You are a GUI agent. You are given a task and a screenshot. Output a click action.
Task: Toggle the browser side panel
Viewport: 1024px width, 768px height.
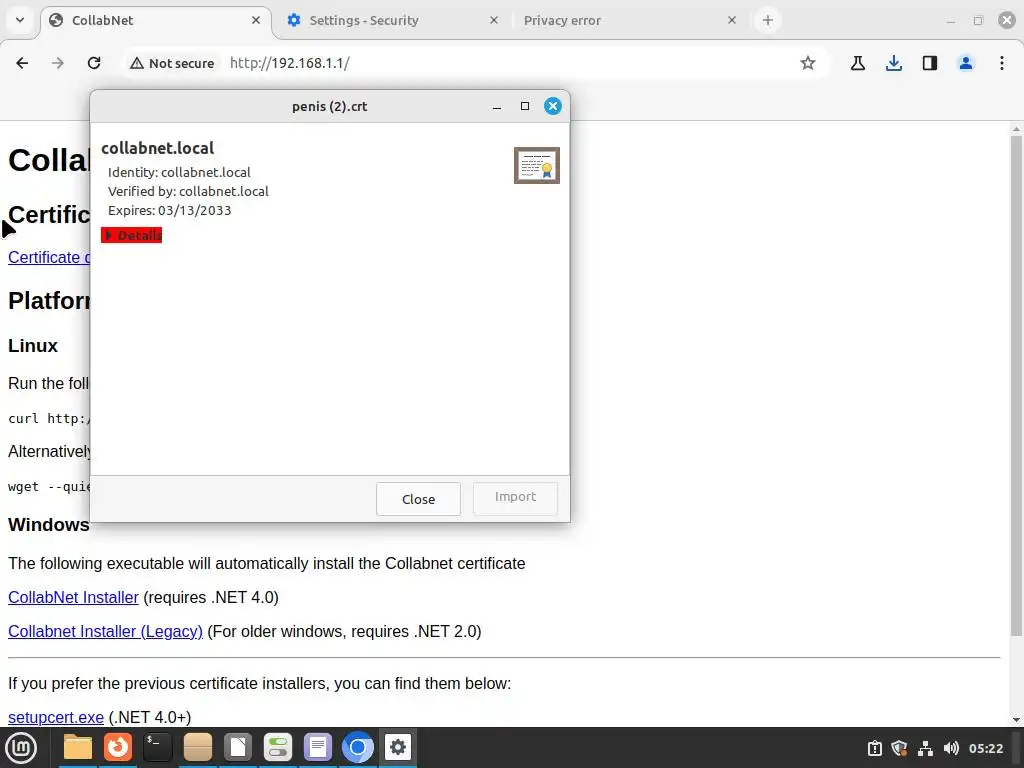click(x=929, y=63)
